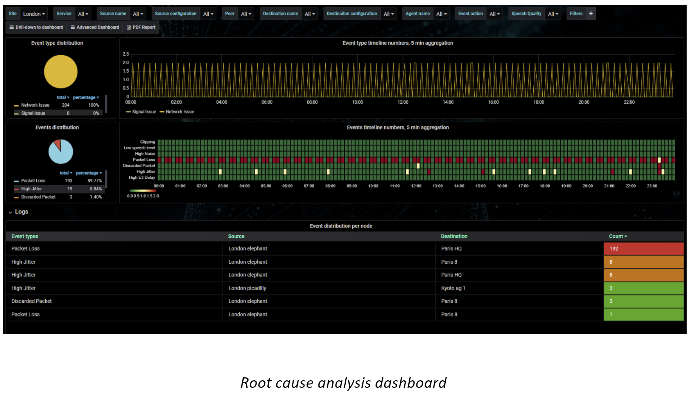The height and width of the screenshot is (395, 690).
Task: Collapse the Logs row section
Action: (18, 212)
